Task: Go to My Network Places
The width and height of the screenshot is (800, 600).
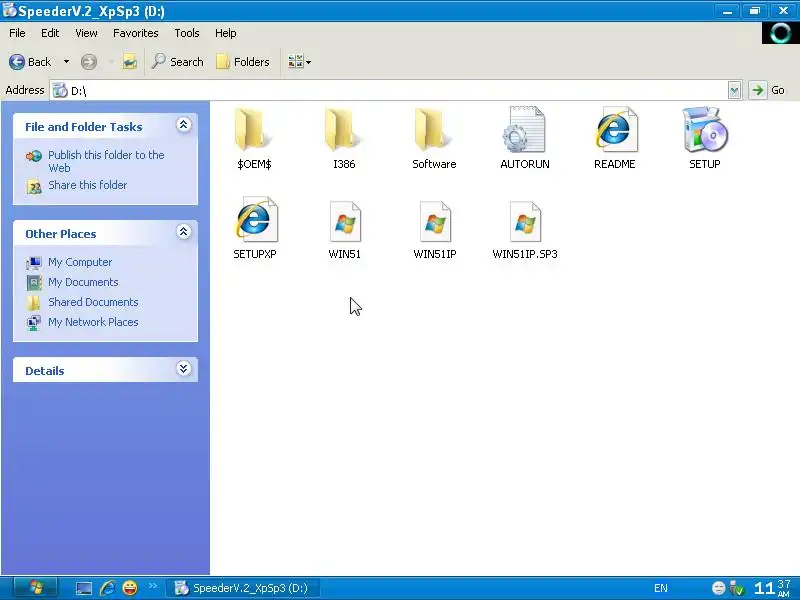Action: tap(93, 322)
